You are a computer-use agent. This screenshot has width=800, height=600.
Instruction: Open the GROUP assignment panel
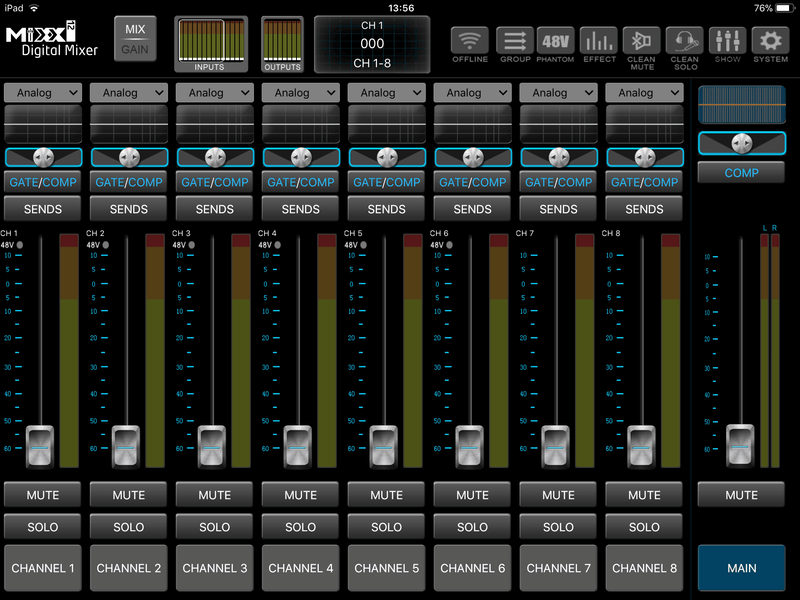click(x=513, y=42)
